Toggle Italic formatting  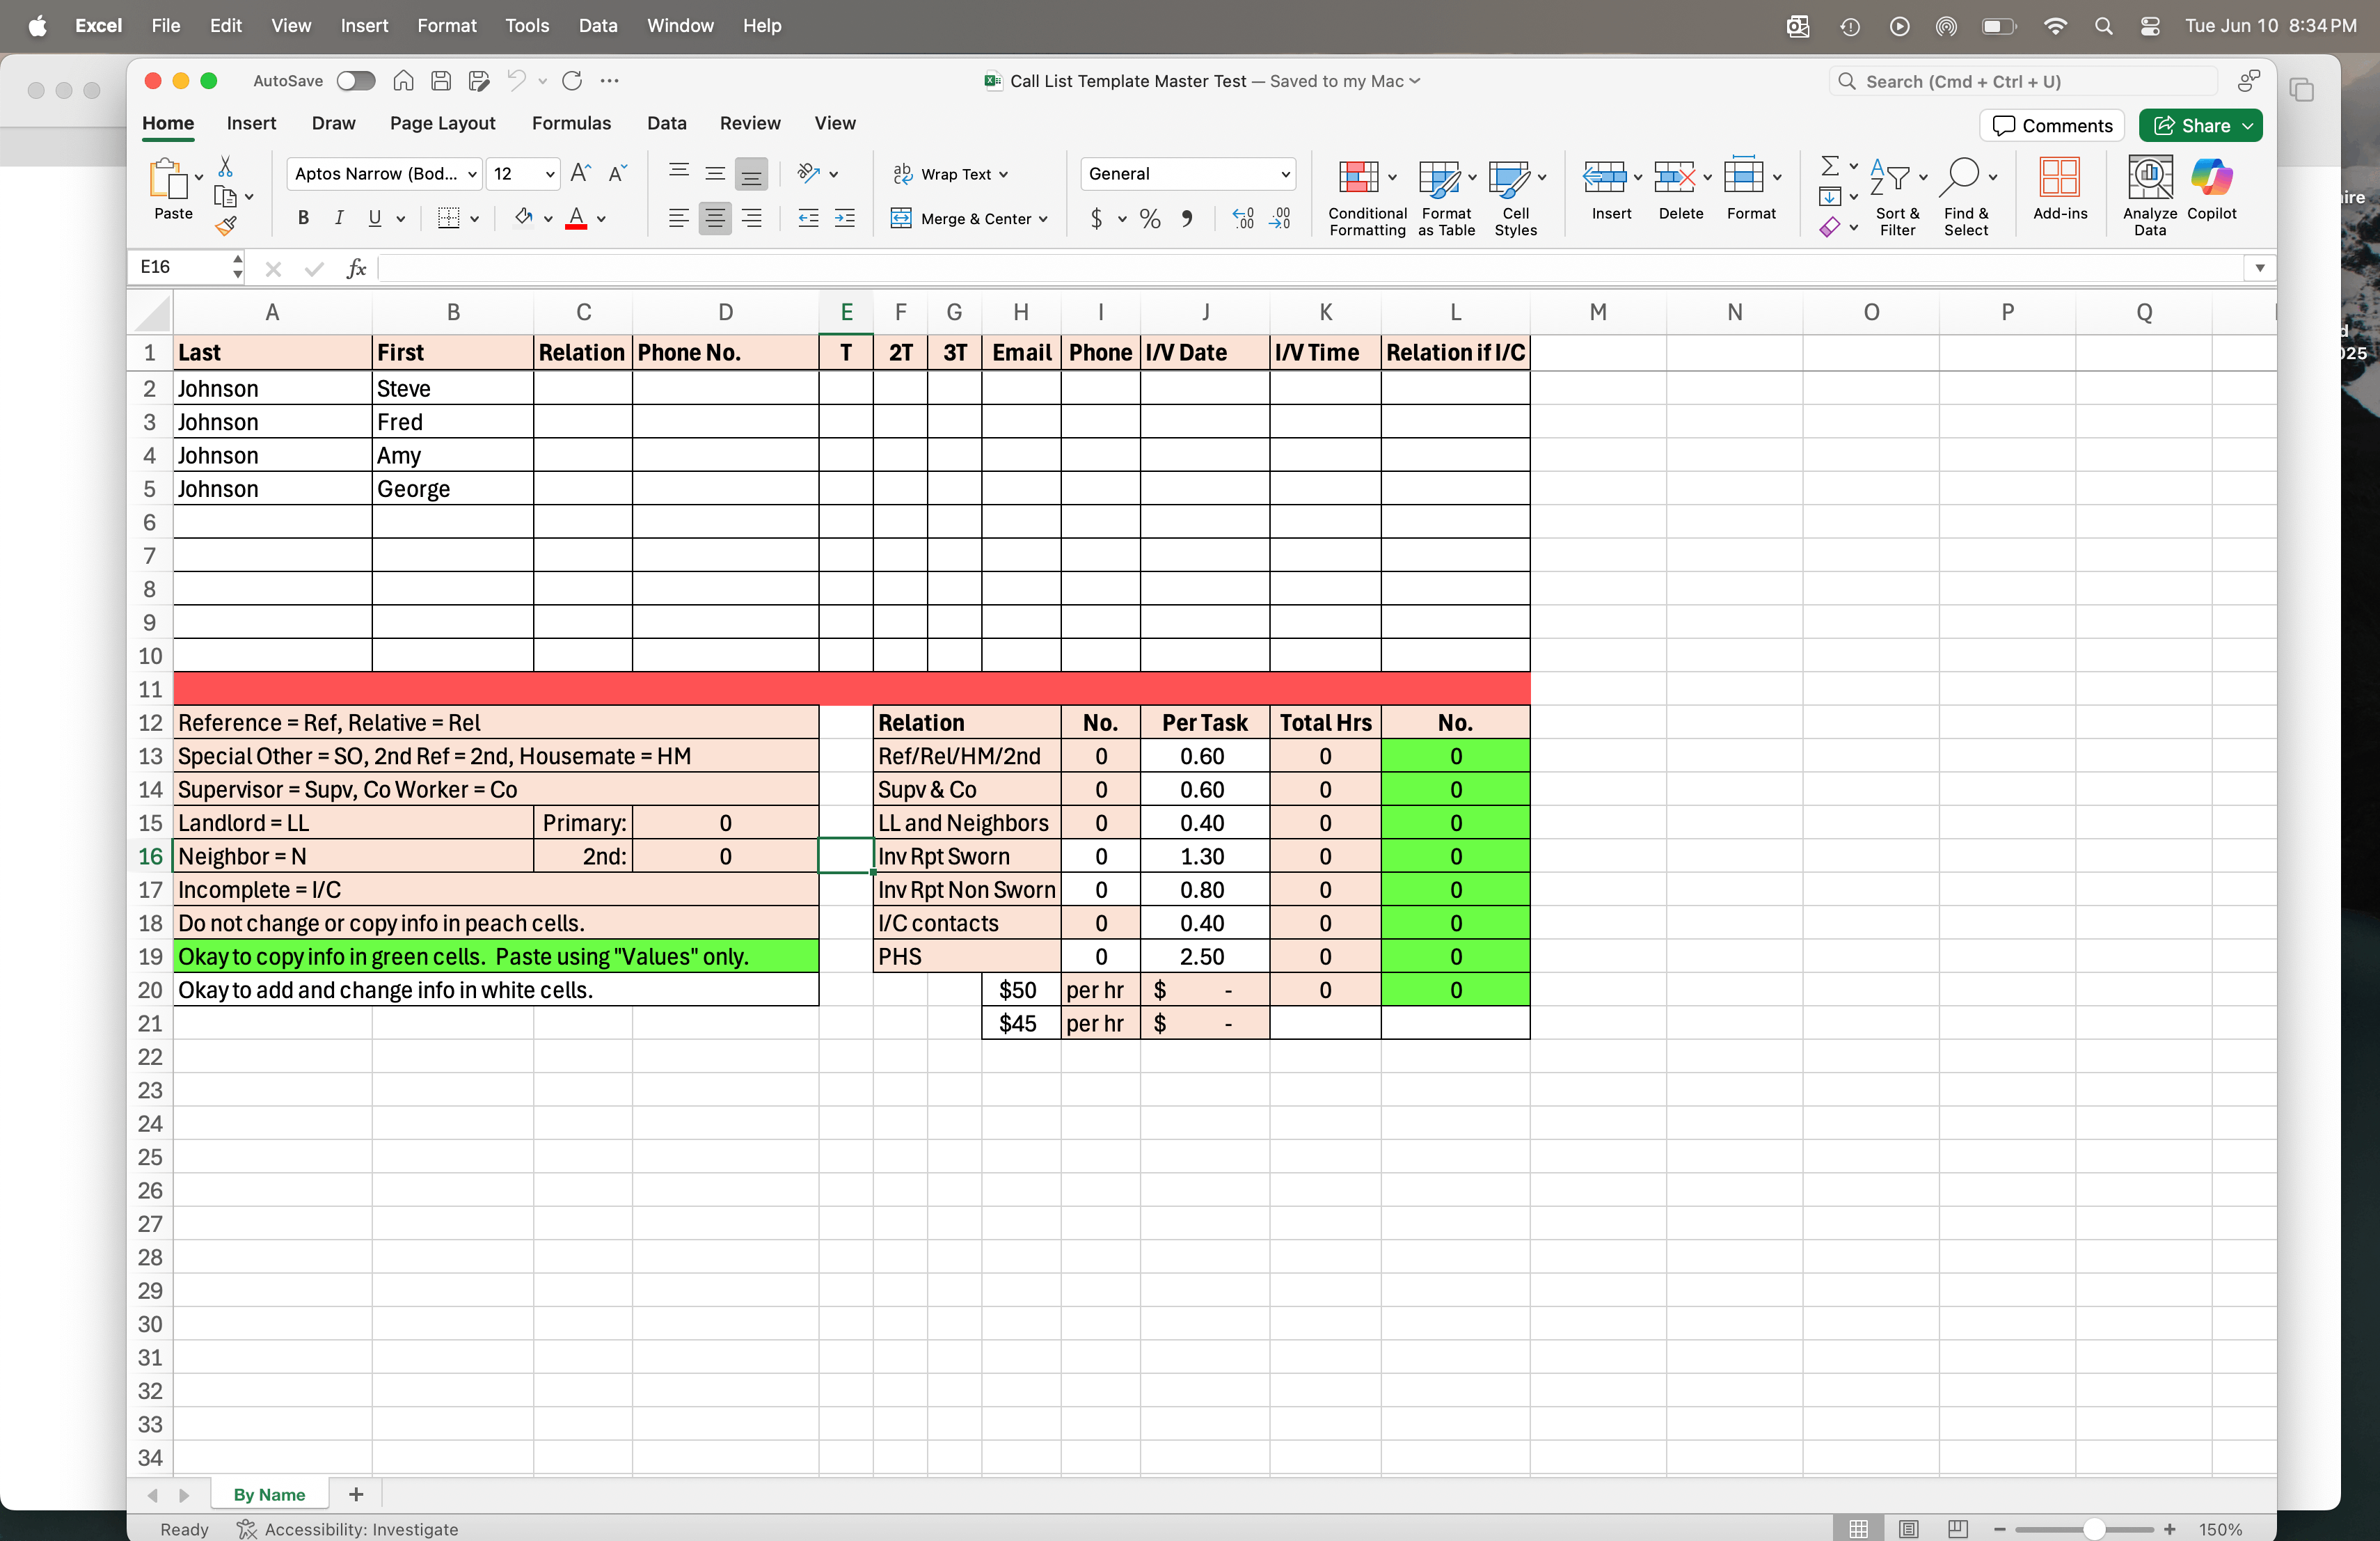tap(339, 218)
